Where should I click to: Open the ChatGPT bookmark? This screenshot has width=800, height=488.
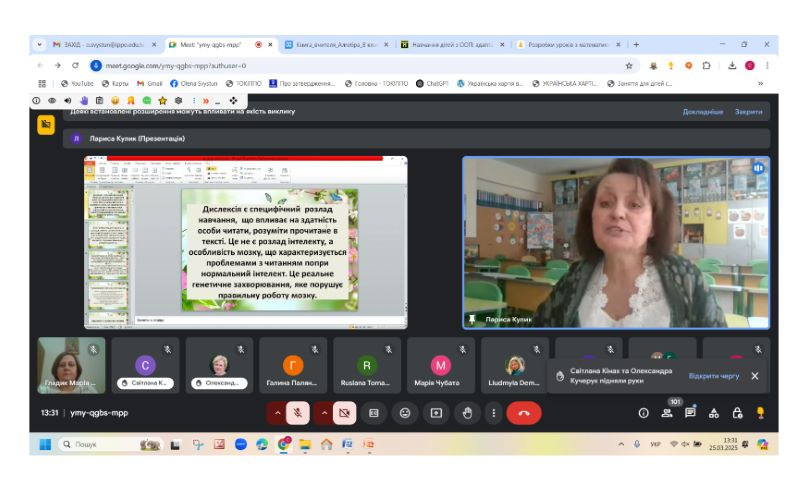click(x=432, y=83)
